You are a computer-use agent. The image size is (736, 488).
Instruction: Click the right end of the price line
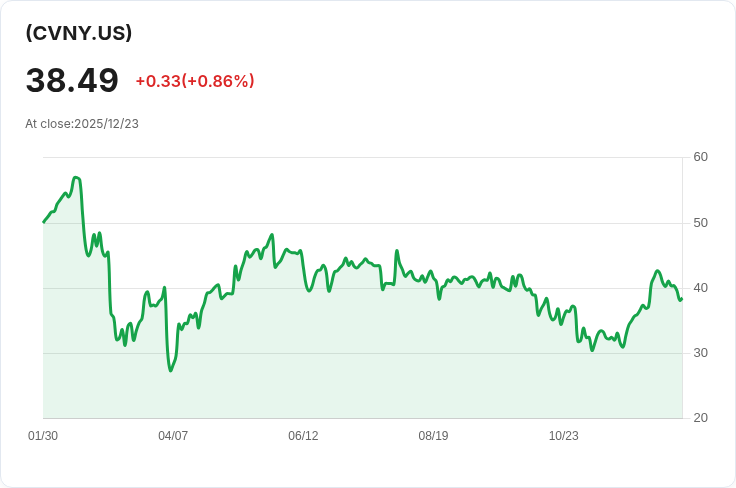click(681, 298)
